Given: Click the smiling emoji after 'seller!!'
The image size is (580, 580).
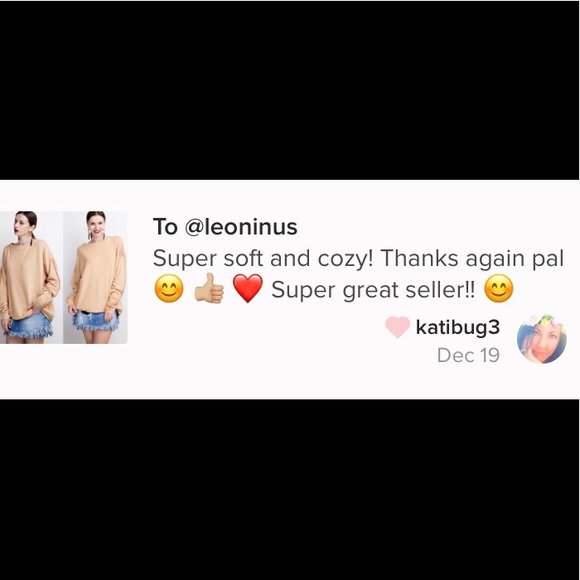Looking at the screenshot, I should point(499,289).
